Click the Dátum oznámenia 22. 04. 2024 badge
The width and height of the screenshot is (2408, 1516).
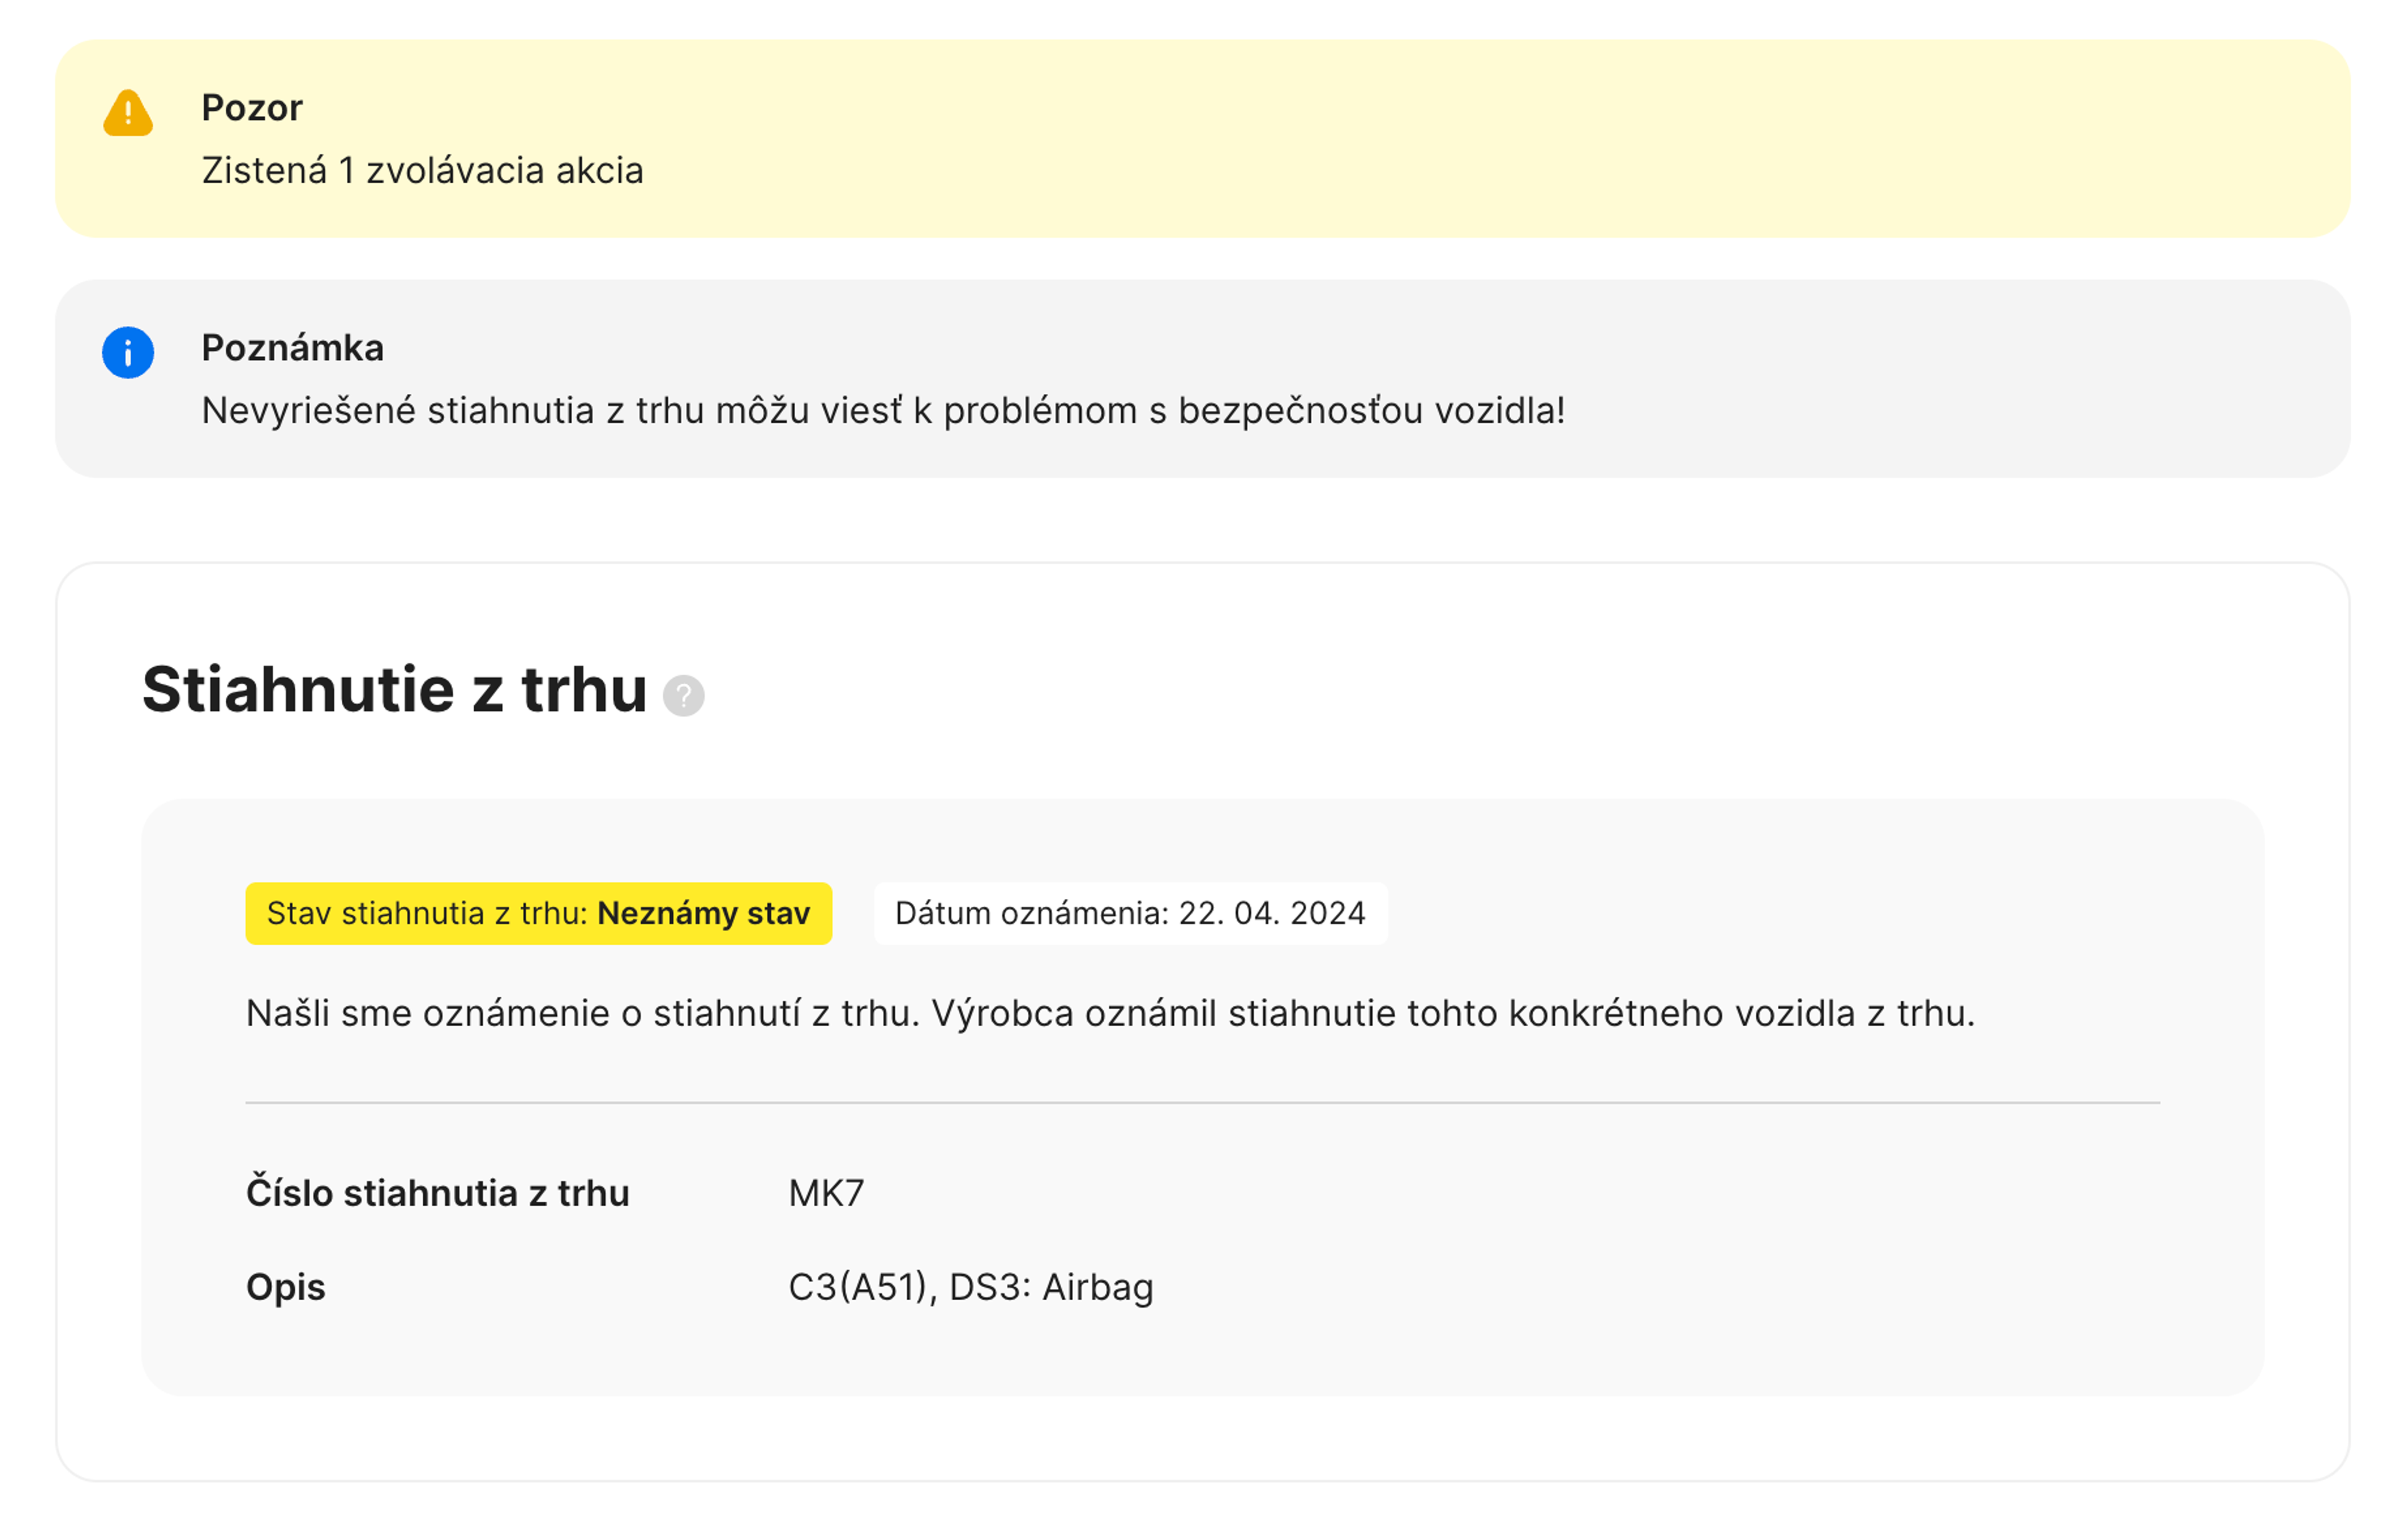[x=1130, y=913]
